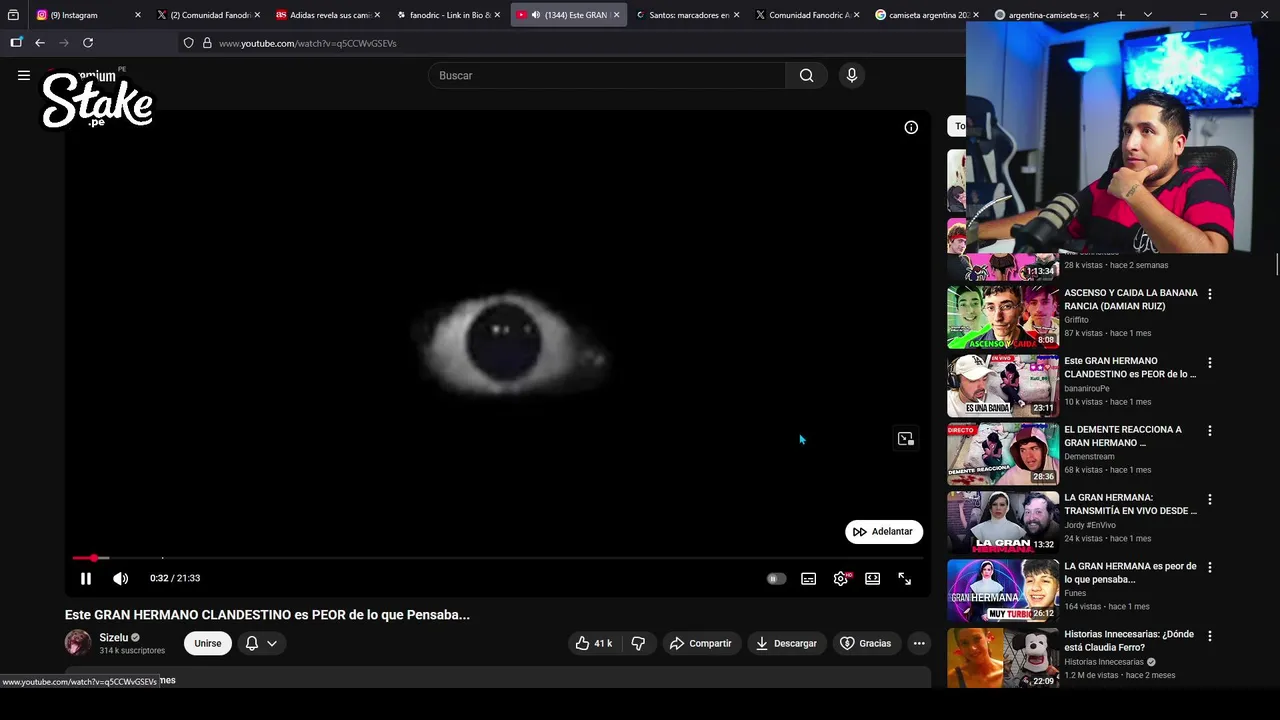Open ASCENSO Y CAIDA LA BANANA RANCIA thumbnail
The width and height of the screenshot is (1280, 720).
[x=1003, y=317]
